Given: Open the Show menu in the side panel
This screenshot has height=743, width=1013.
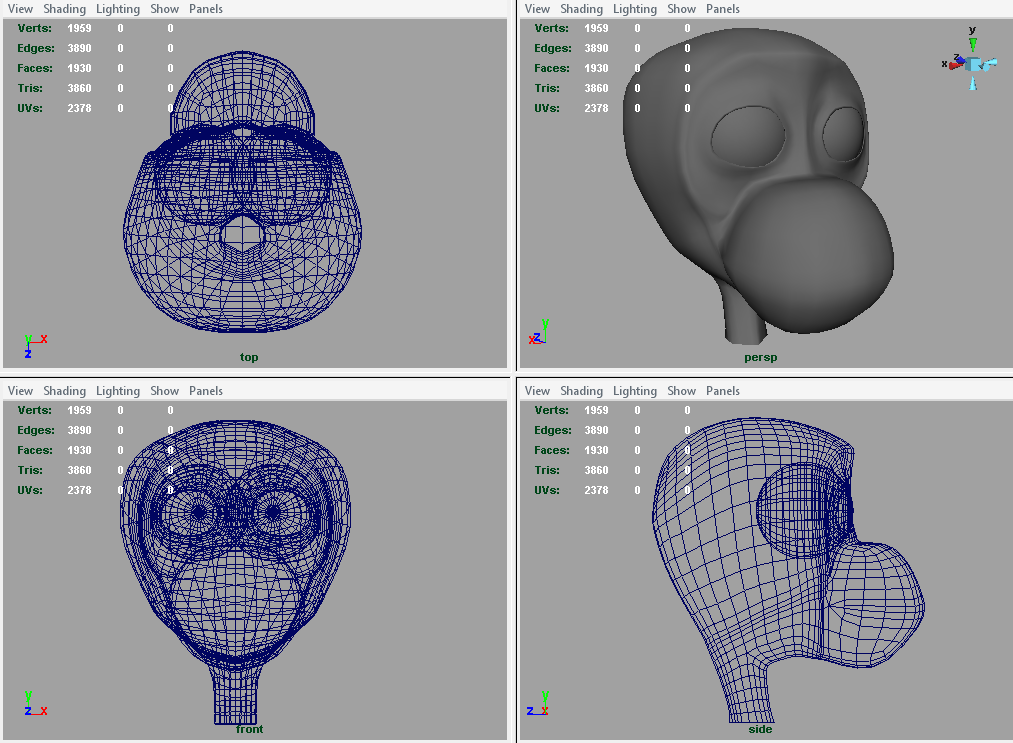Looking at the screenshot, I should tap(682, 391).
